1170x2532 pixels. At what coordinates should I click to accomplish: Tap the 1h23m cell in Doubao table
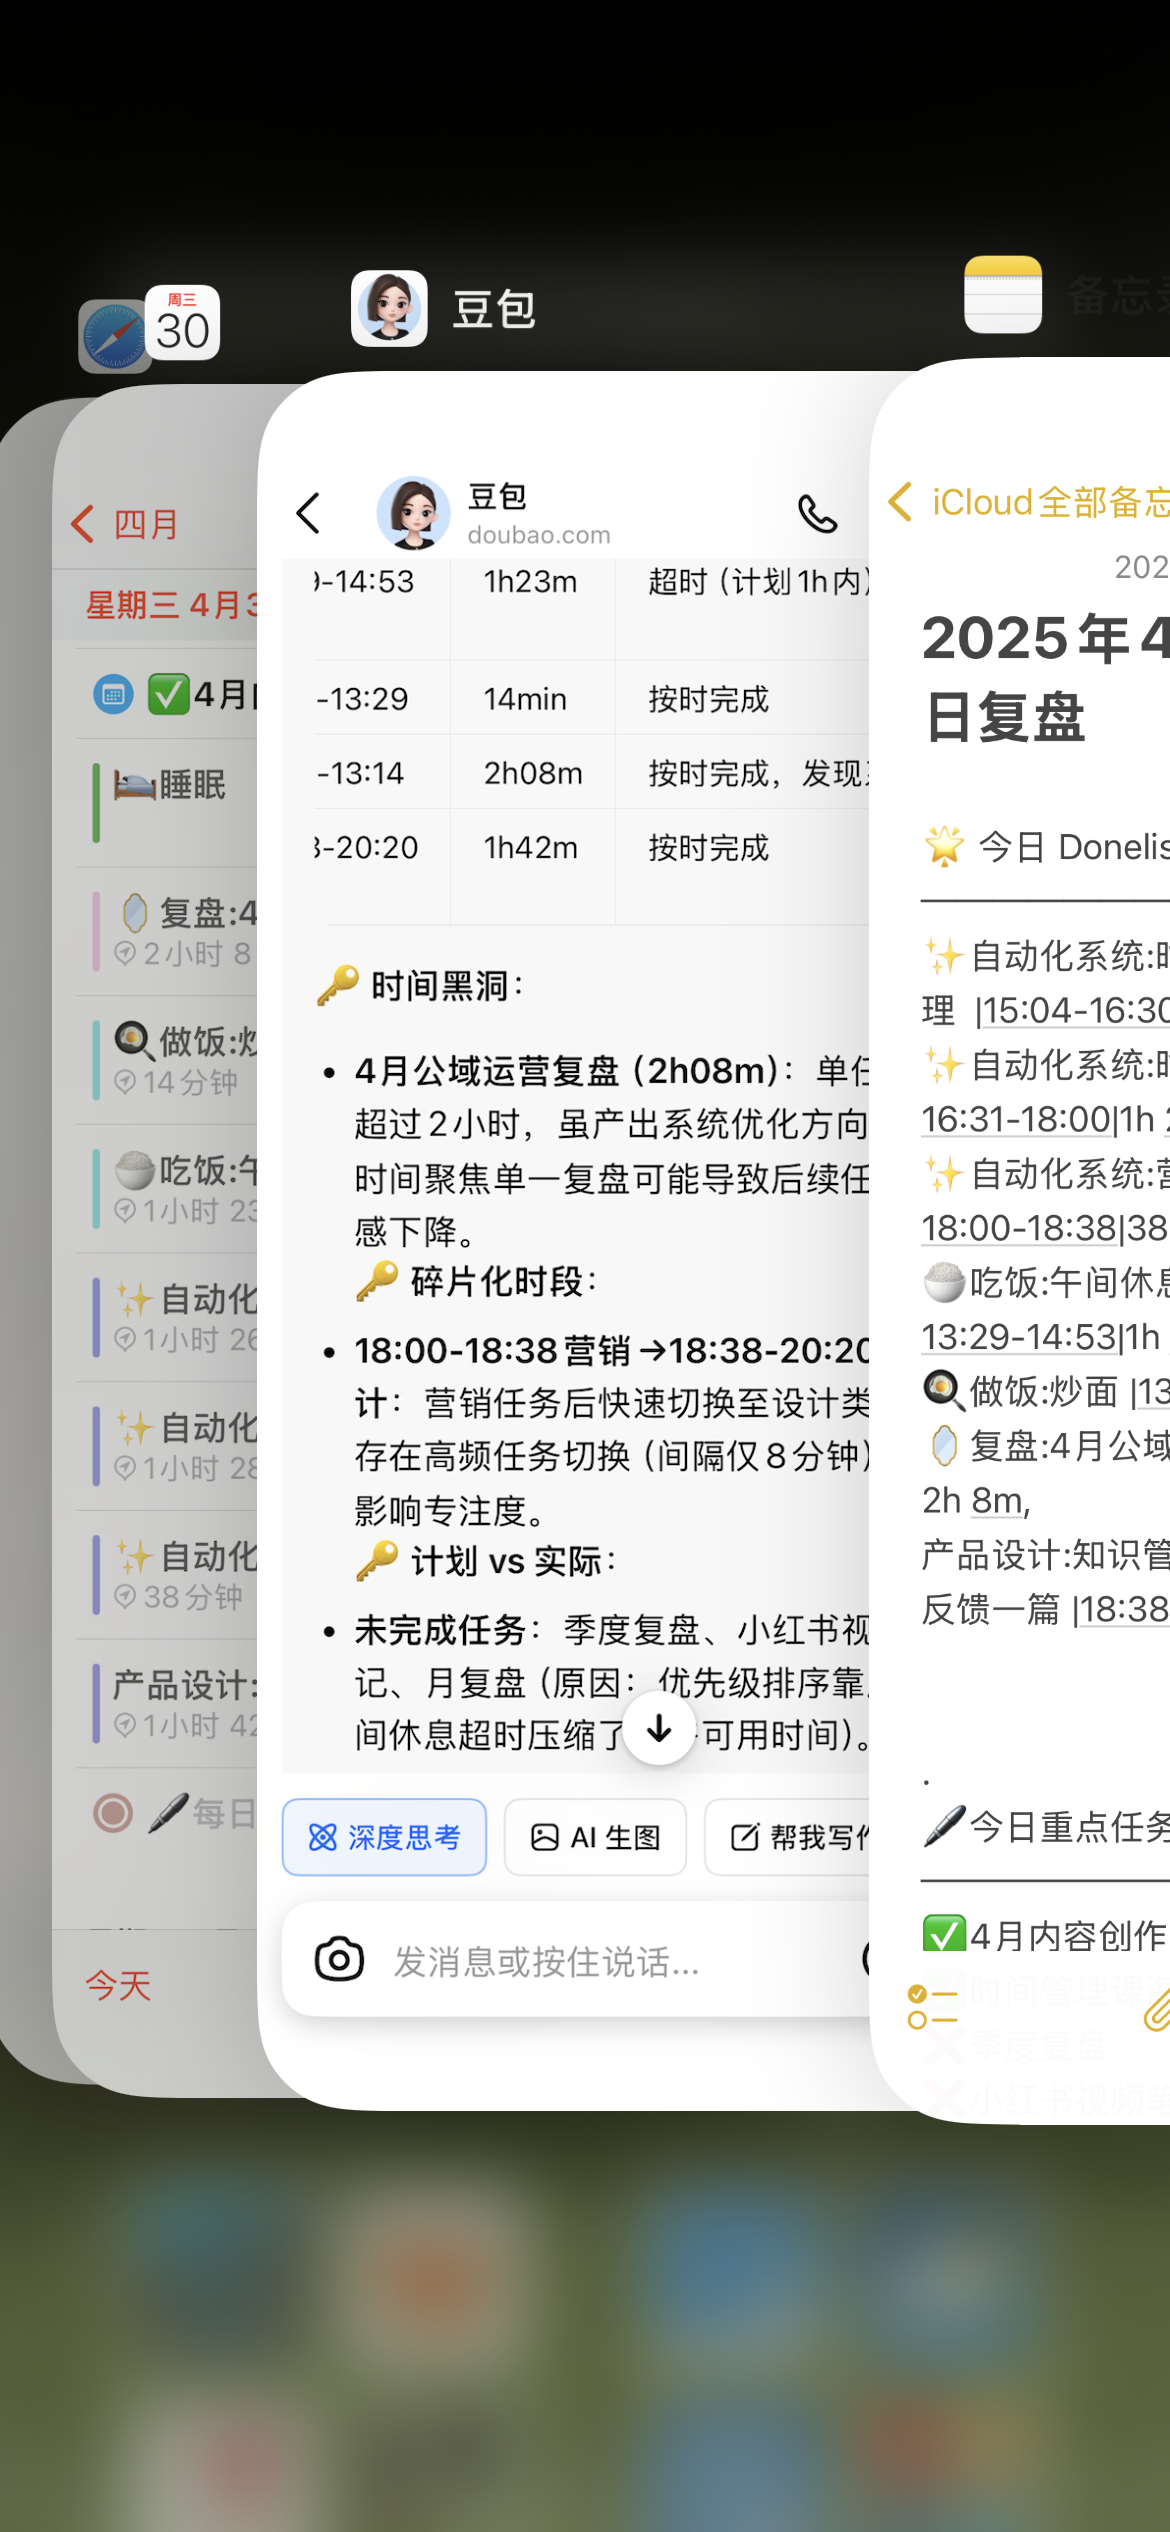pos(530,582)
